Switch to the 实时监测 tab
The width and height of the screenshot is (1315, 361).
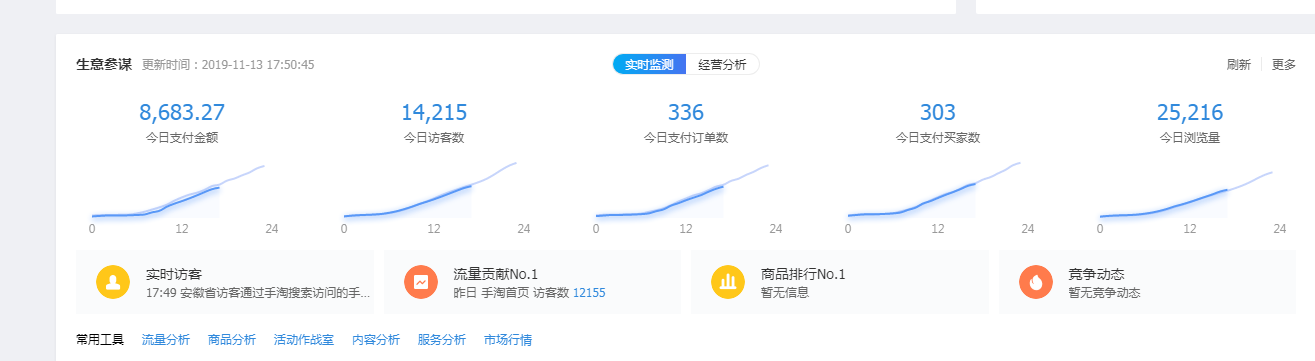pyautogui.click(x=649, y=64)
